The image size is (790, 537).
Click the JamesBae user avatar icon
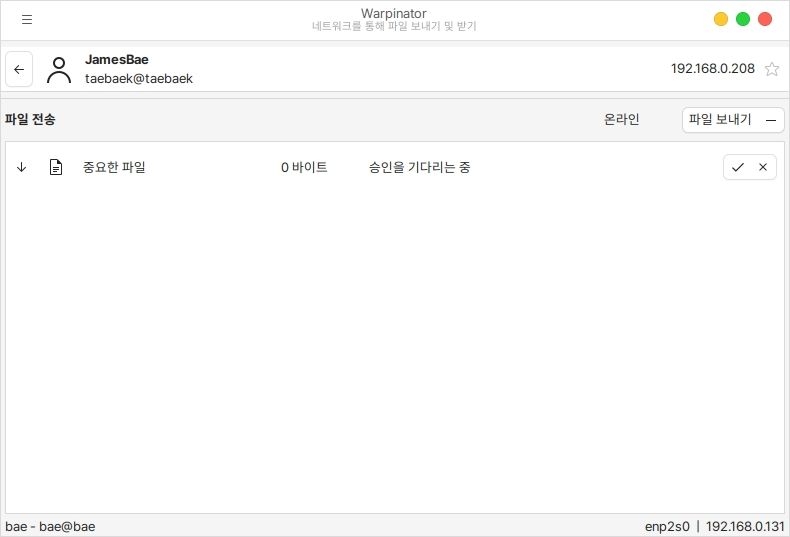pyautogui.click(x=60, y=69)
